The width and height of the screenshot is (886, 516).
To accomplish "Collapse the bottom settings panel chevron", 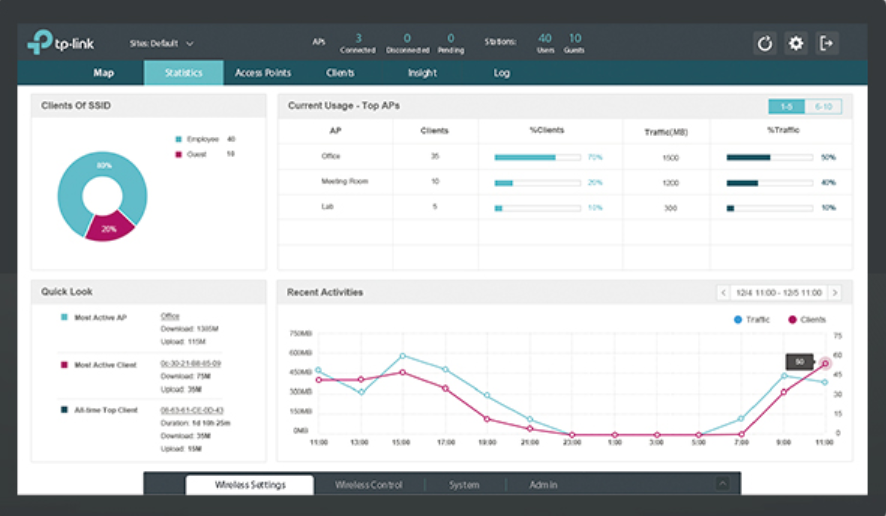I will click(x=722, y=484).
